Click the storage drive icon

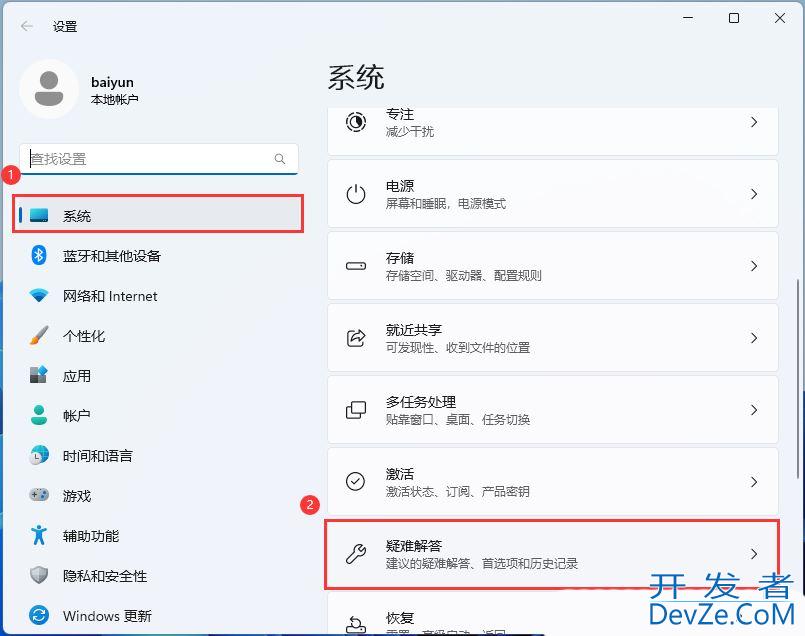[356, 266]
